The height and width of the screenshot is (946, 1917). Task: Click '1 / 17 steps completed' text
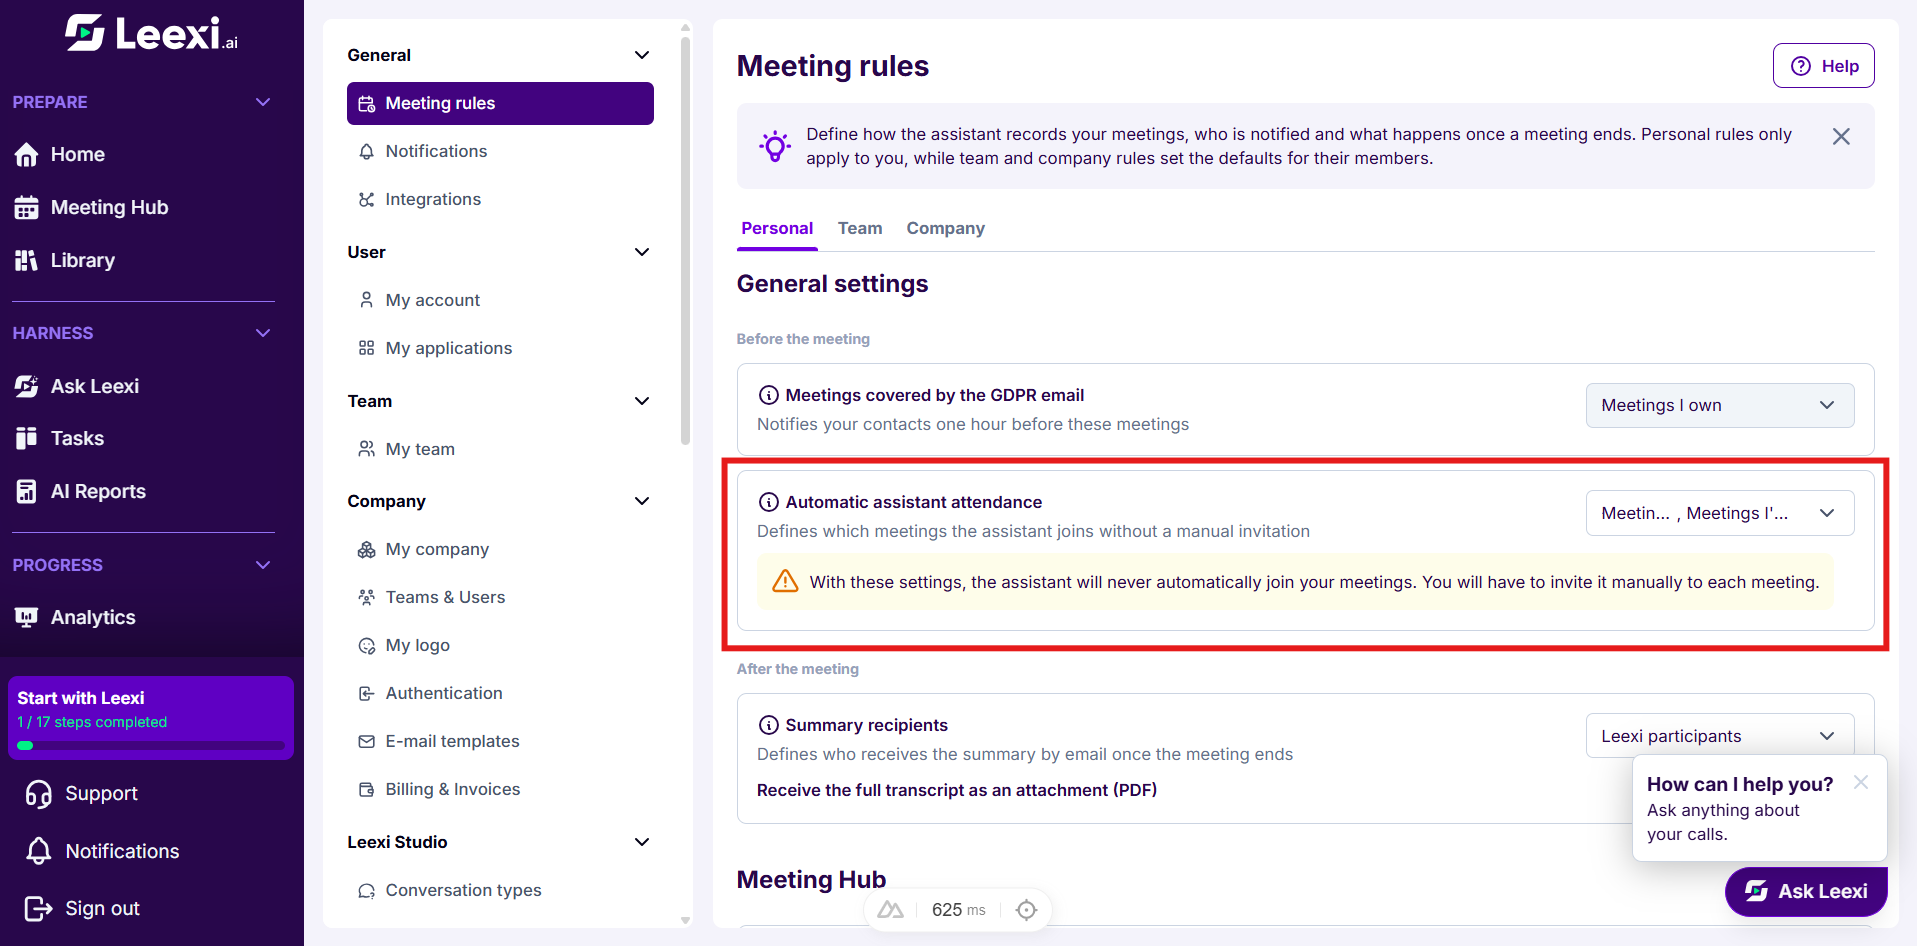click(x=92, y=722)
